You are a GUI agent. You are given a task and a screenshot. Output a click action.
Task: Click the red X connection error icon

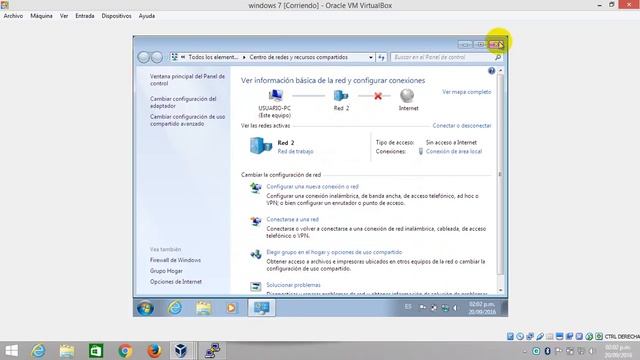pos(378,96)
